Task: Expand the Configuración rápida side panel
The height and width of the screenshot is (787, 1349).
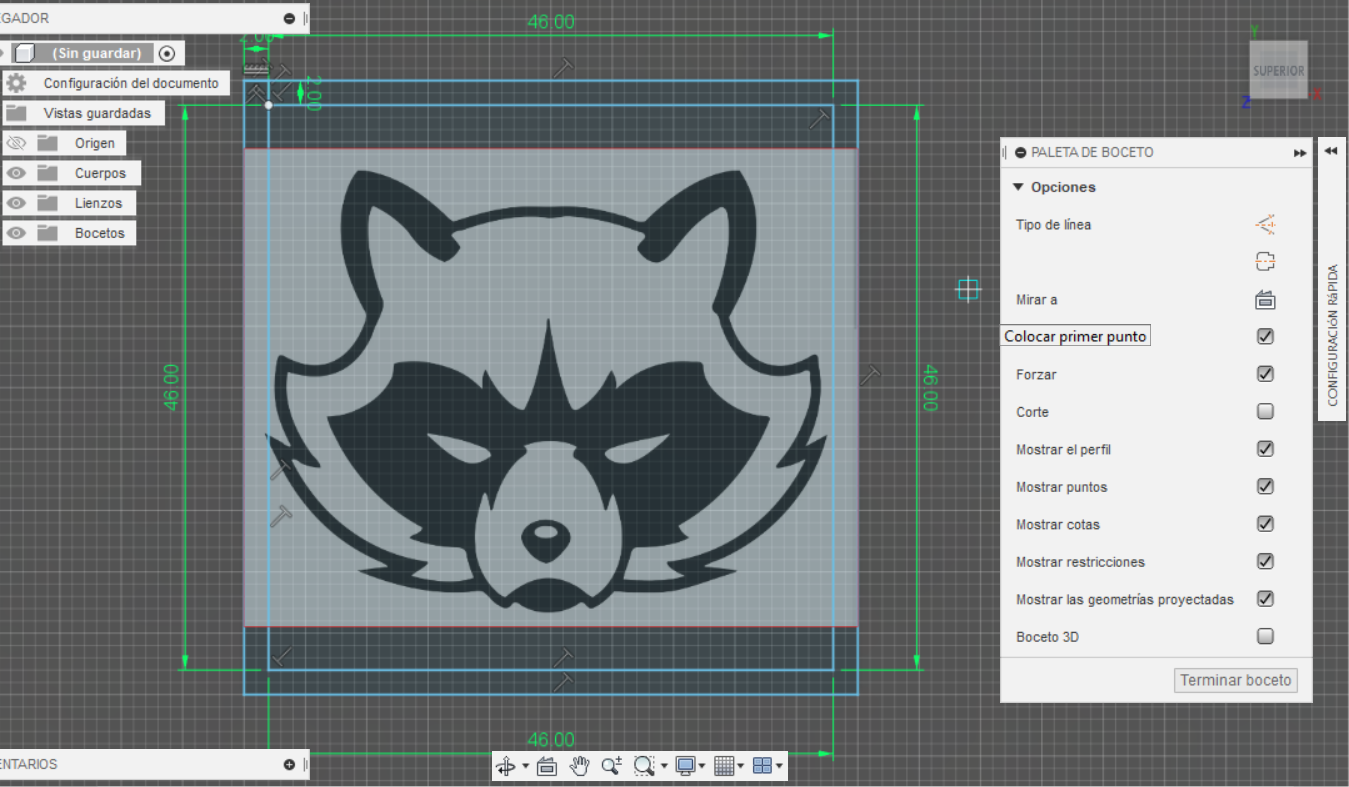Action: (1331, 151)
